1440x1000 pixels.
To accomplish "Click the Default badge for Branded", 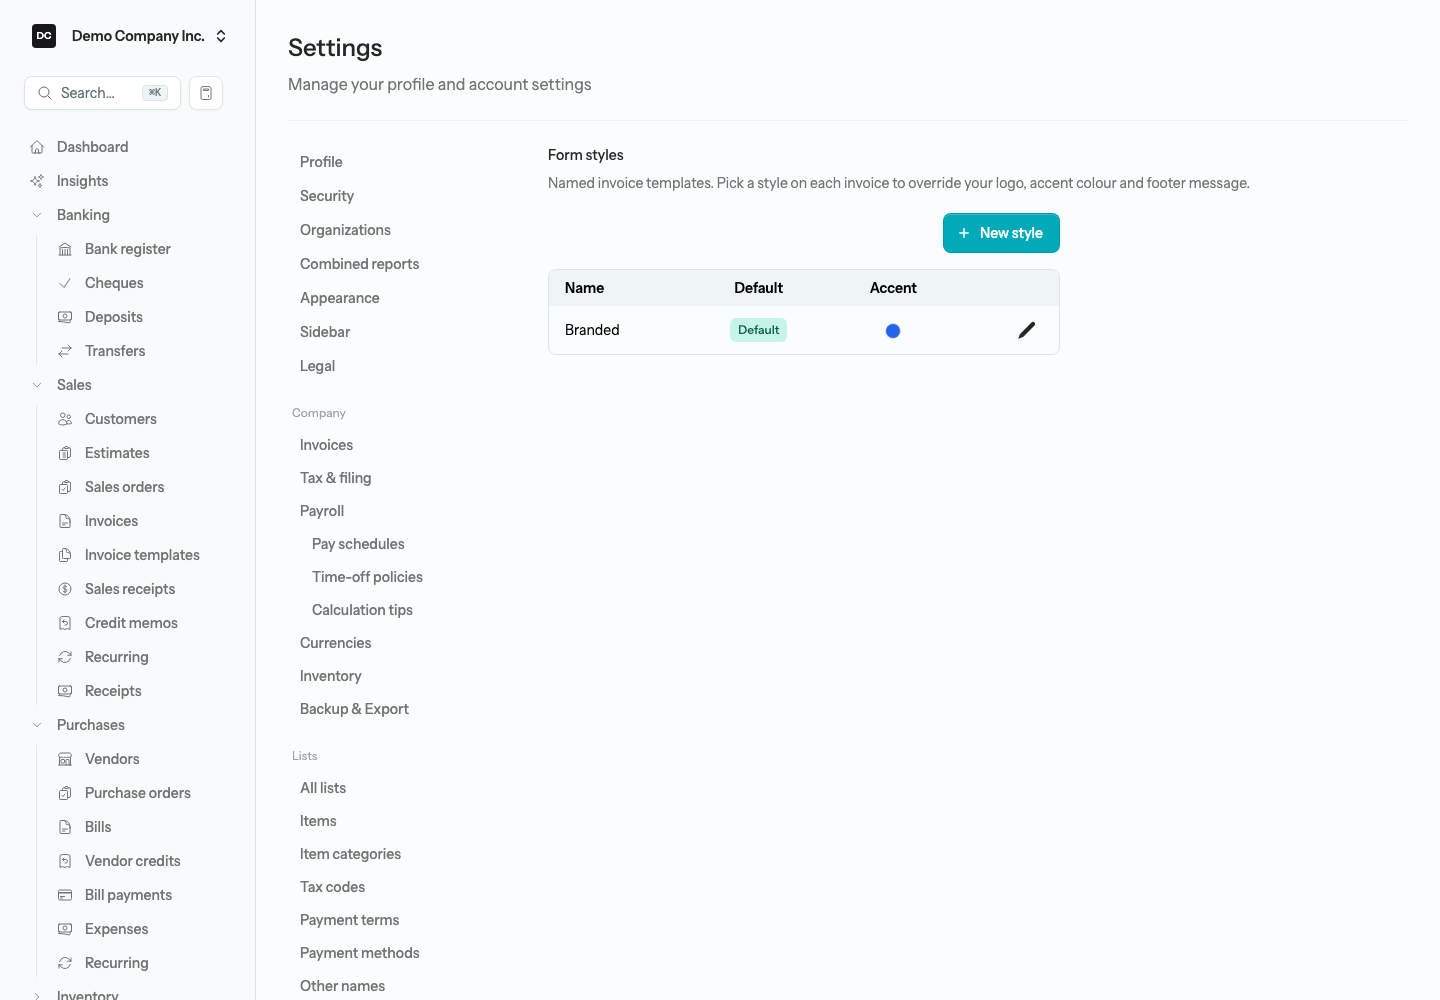I will click(x=758, y=330).
